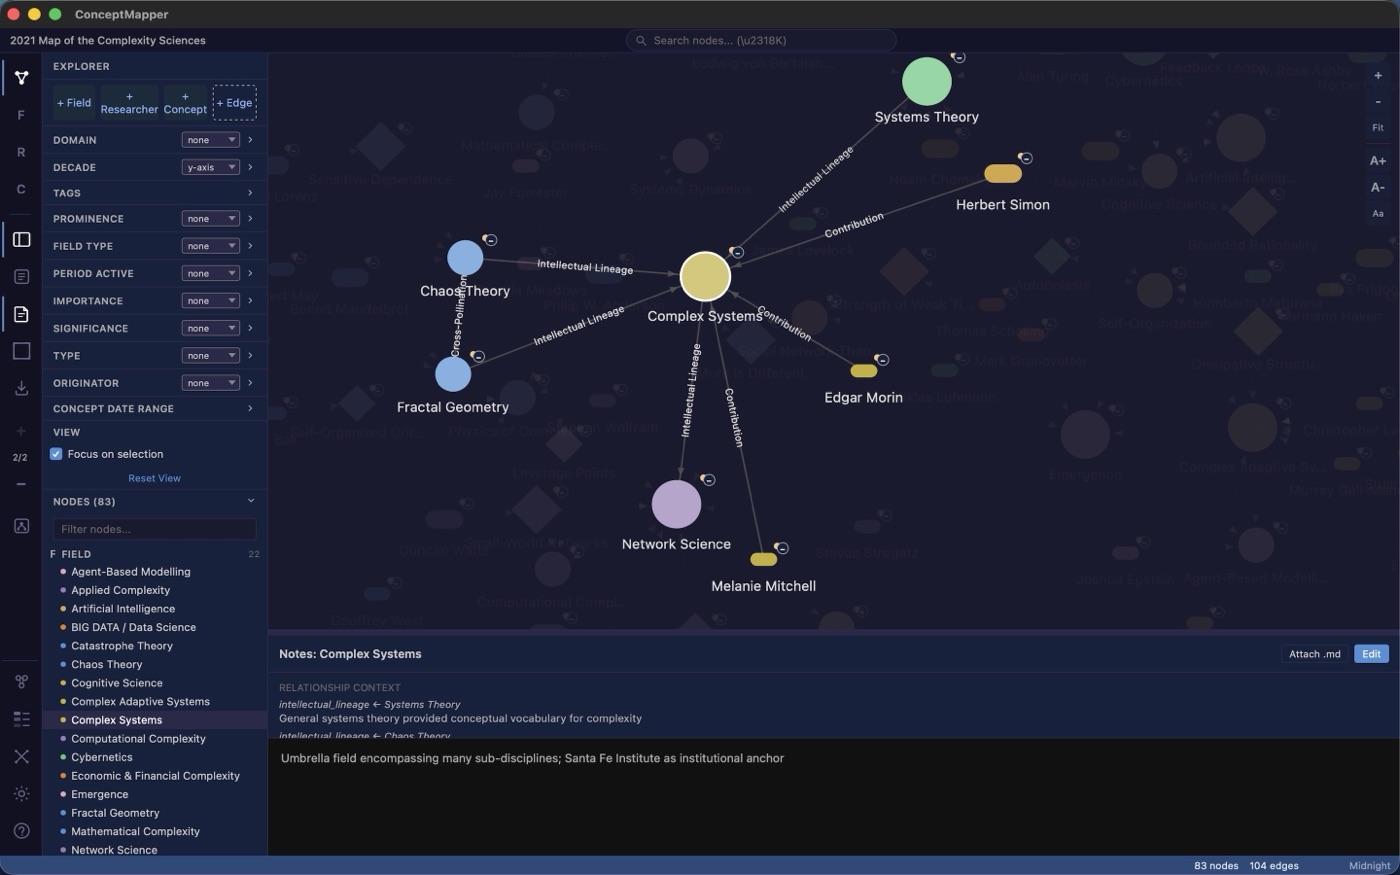Screen dimensions: 1400x875
Task: Click the + Concept button
Action: 185,103
